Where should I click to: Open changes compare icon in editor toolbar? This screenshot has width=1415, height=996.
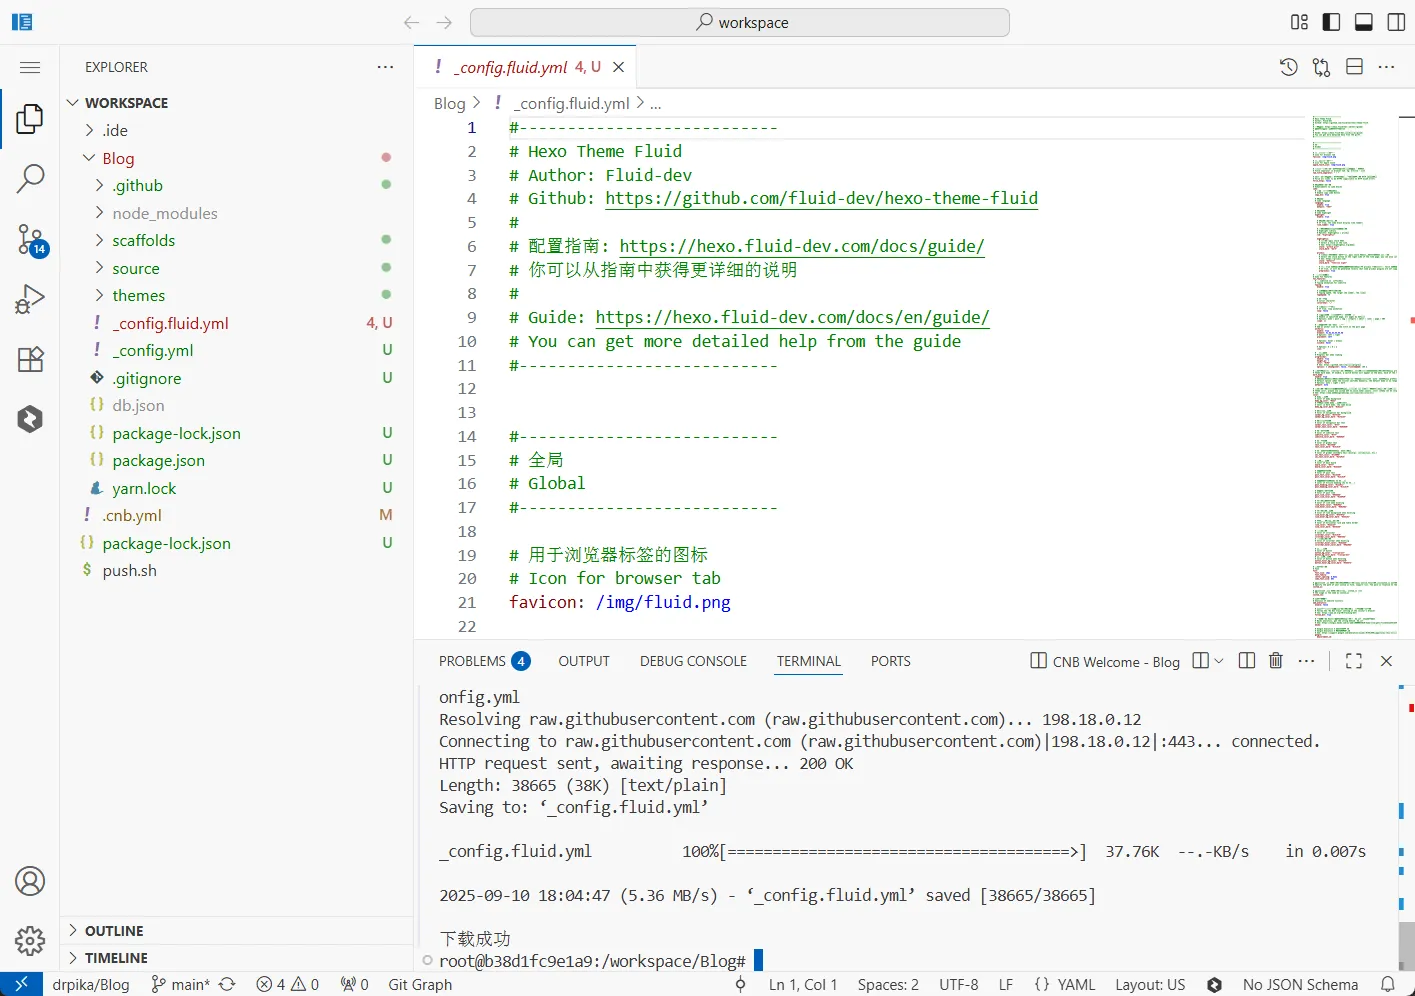1322,67
